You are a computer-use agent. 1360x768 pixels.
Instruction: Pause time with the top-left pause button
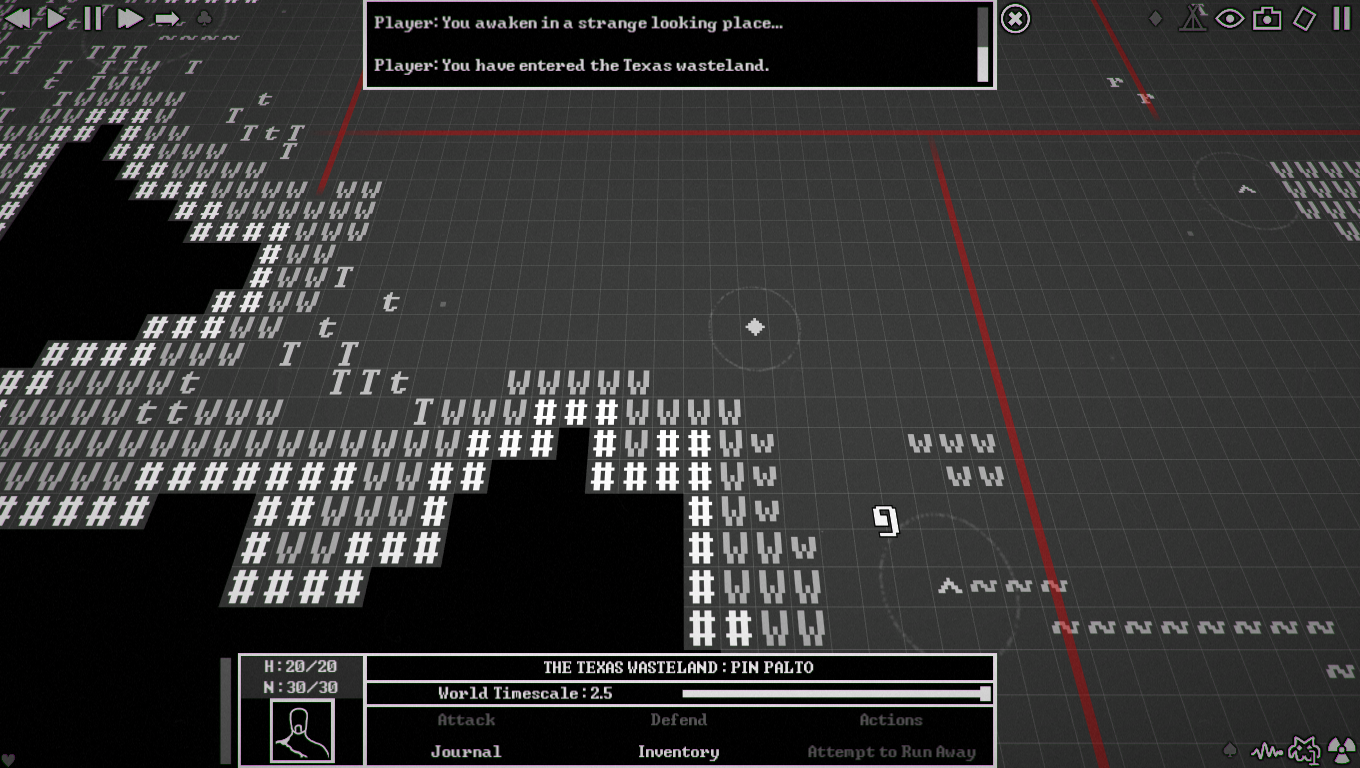pos(92,18)
